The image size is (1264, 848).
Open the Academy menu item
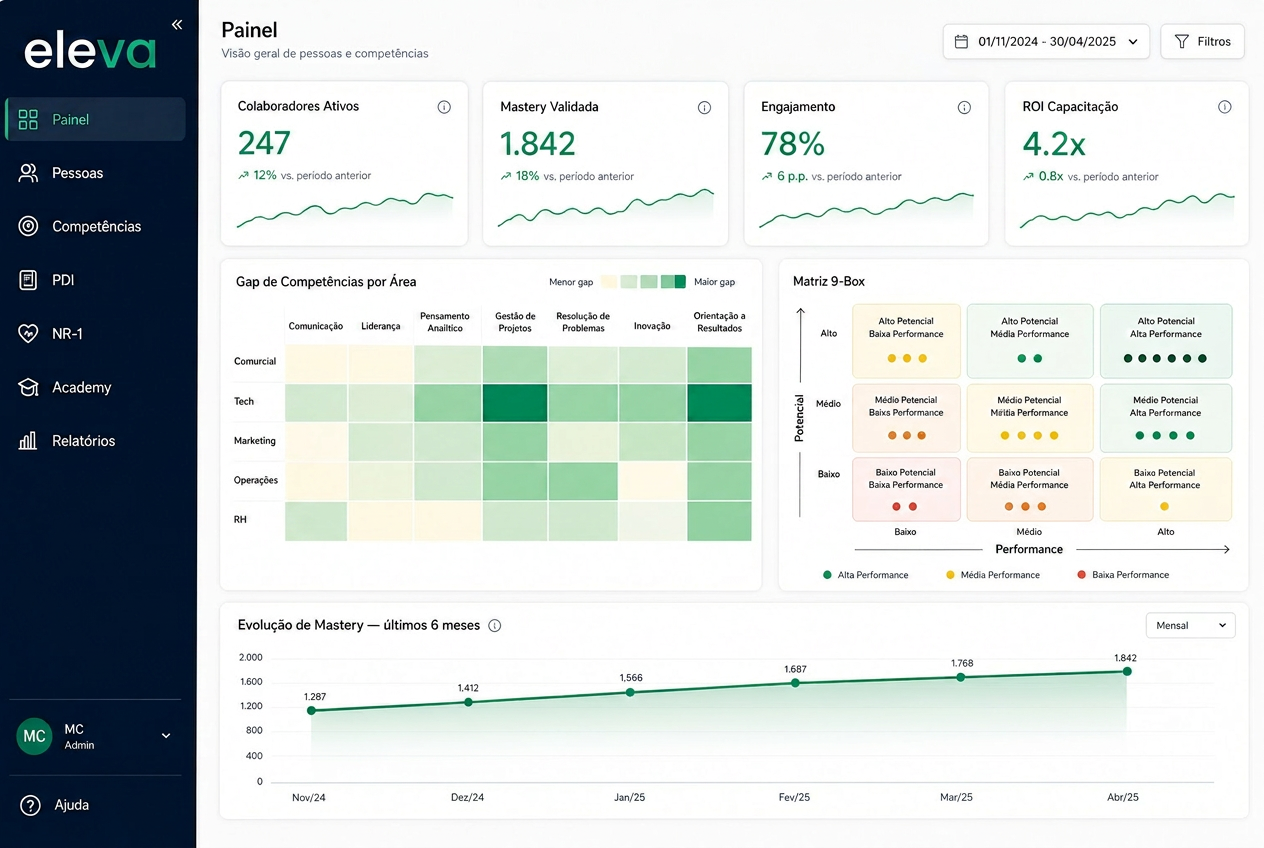[x=95, y=387]
